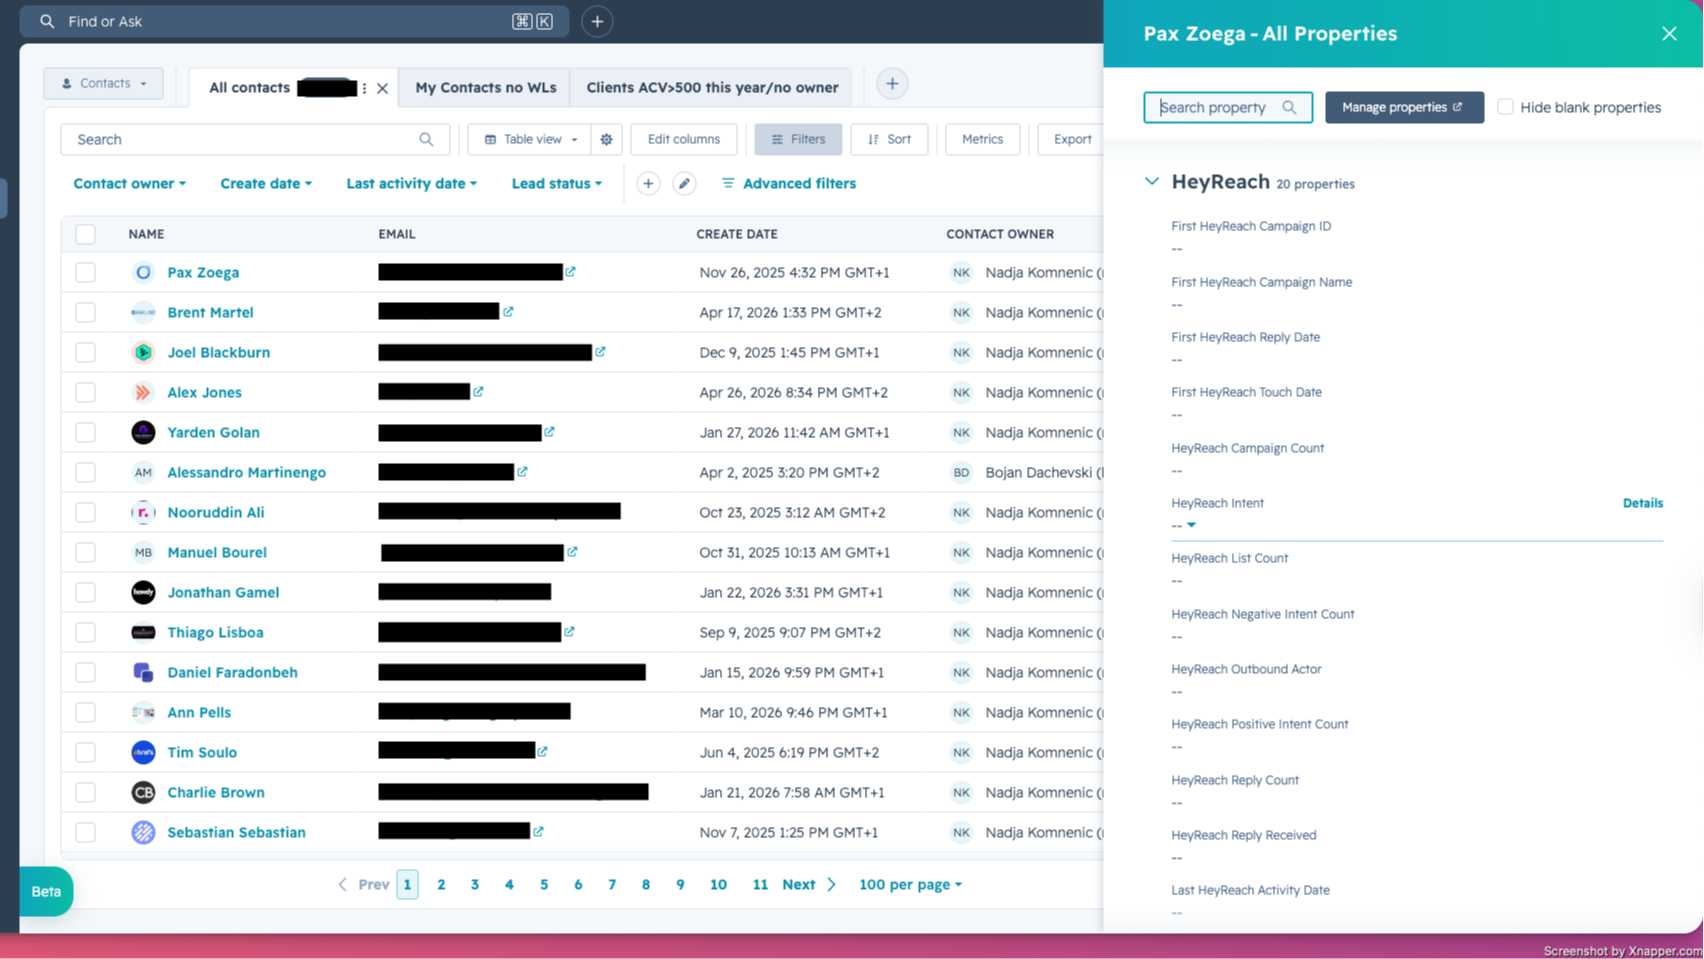Image resolution: width=1704 pixels, height=959 pixels.
Task: Click the Find or Ask search bar
Action: pyautogui.click(x=294, y=21)
